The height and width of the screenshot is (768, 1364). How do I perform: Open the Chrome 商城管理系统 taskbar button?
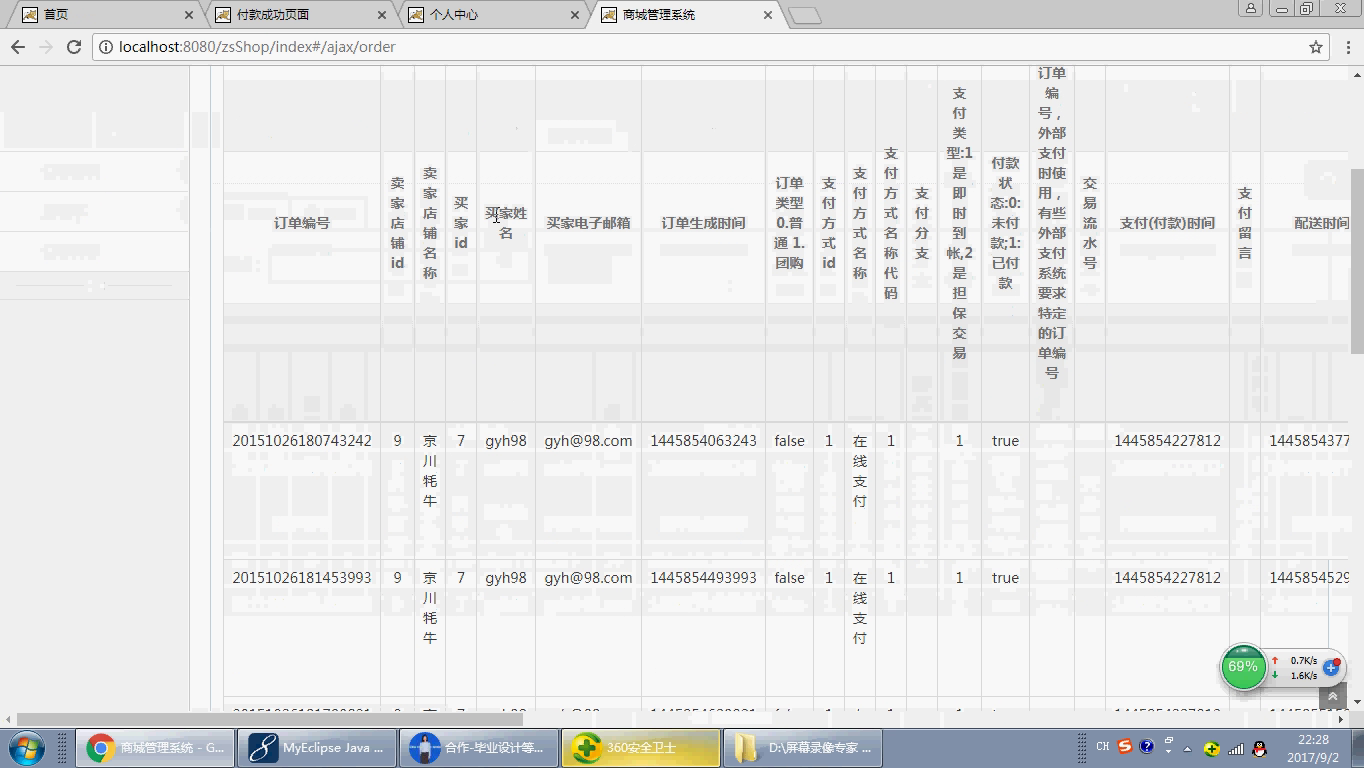coord(155,748)
